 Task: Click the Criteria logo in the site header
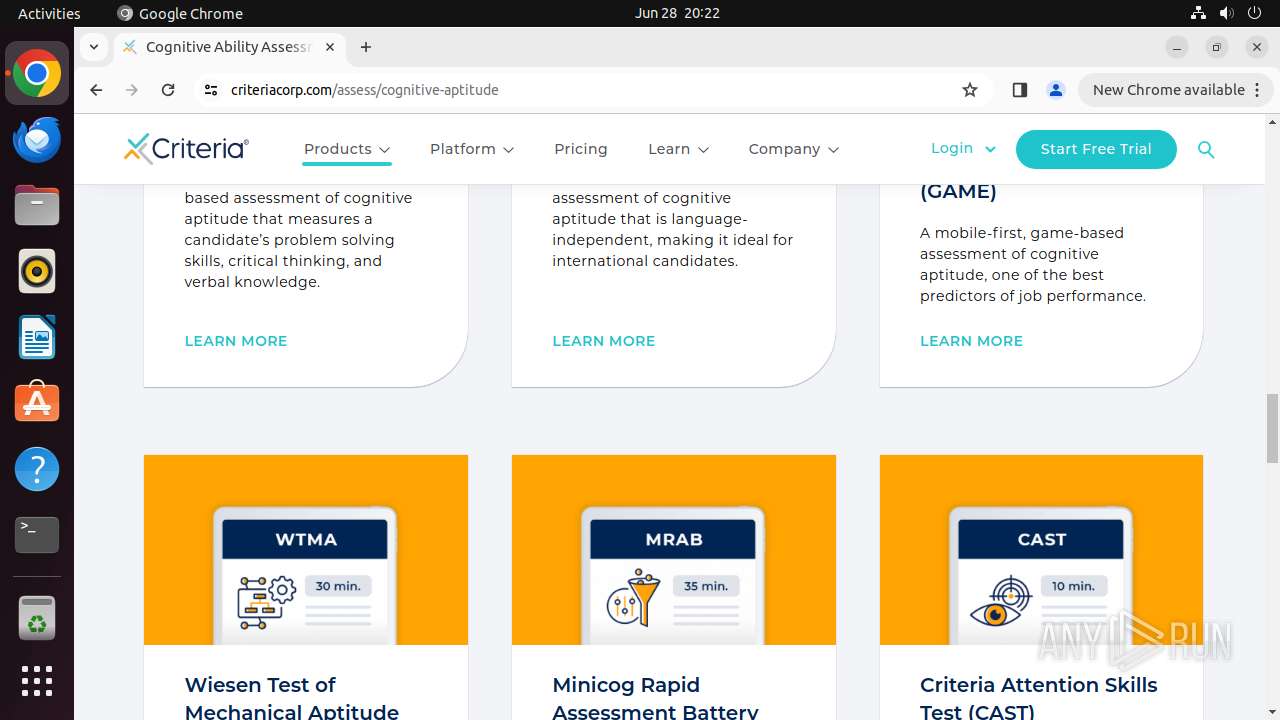[x=186, y=148]
